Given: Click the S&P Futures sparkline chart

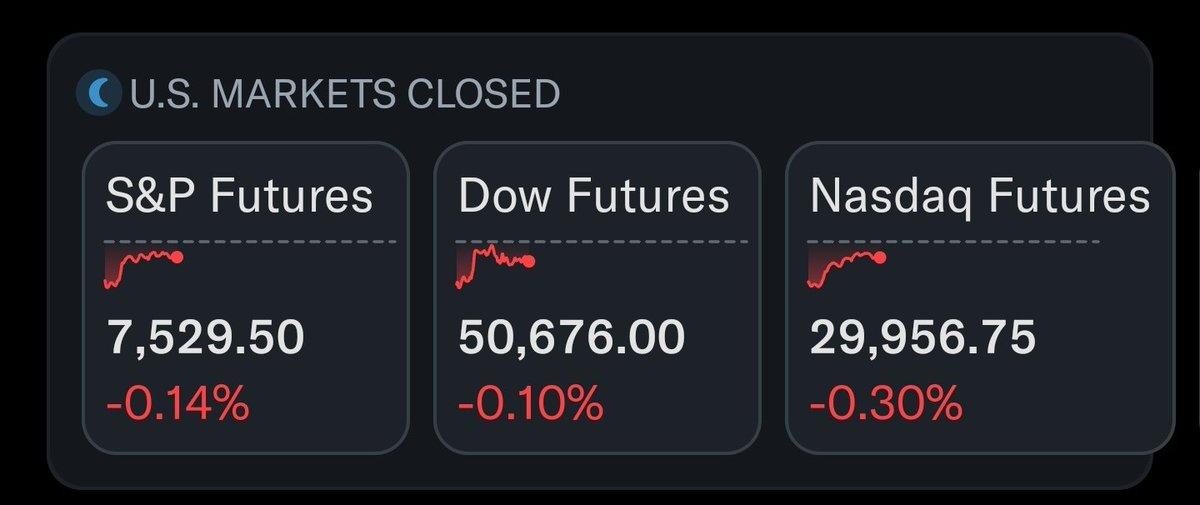Looking at the screenshot, I should (143, 268).
